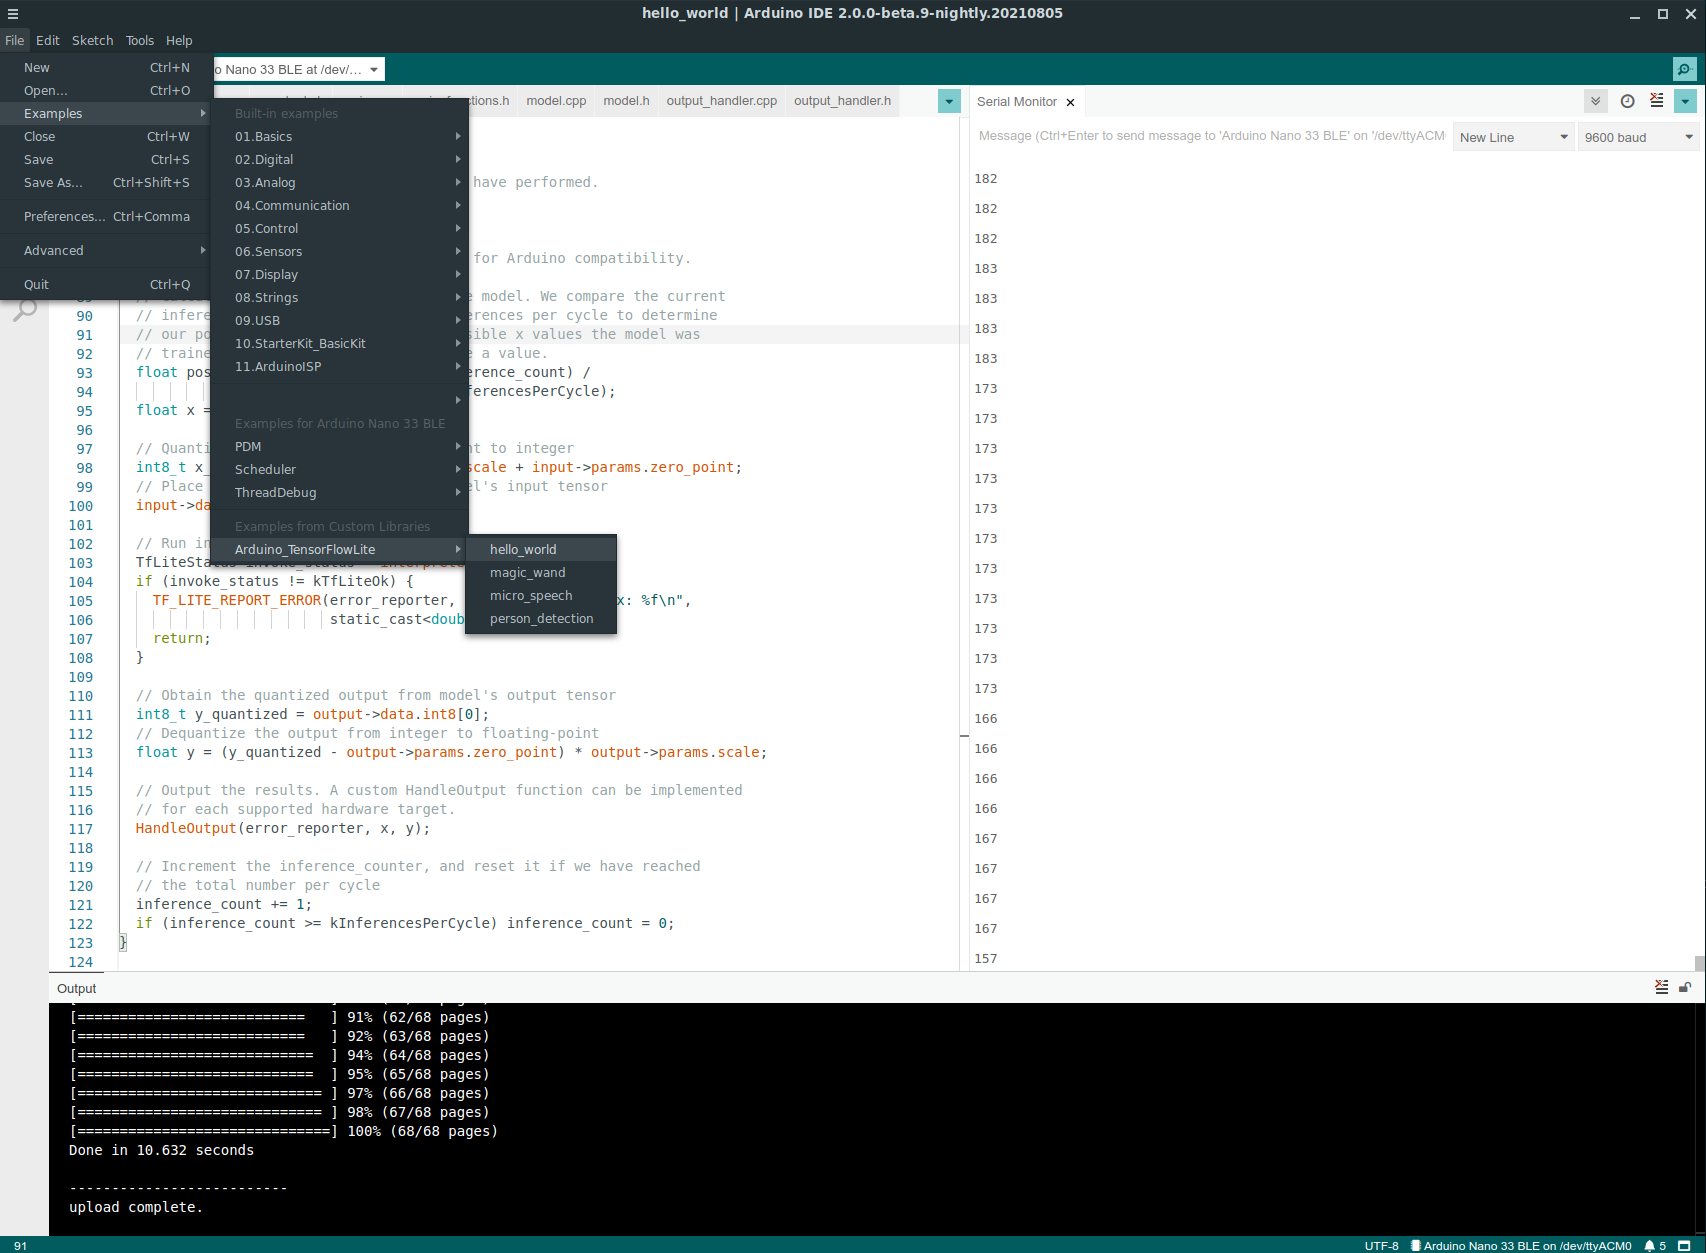
Task: Open the person_detection example
Action: 541,618
